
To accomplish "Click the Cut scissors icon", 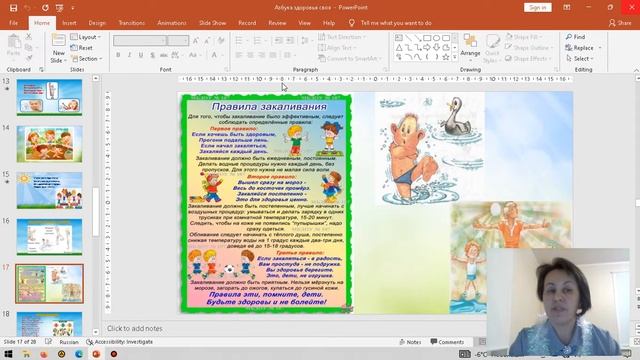I will point(29,37).
